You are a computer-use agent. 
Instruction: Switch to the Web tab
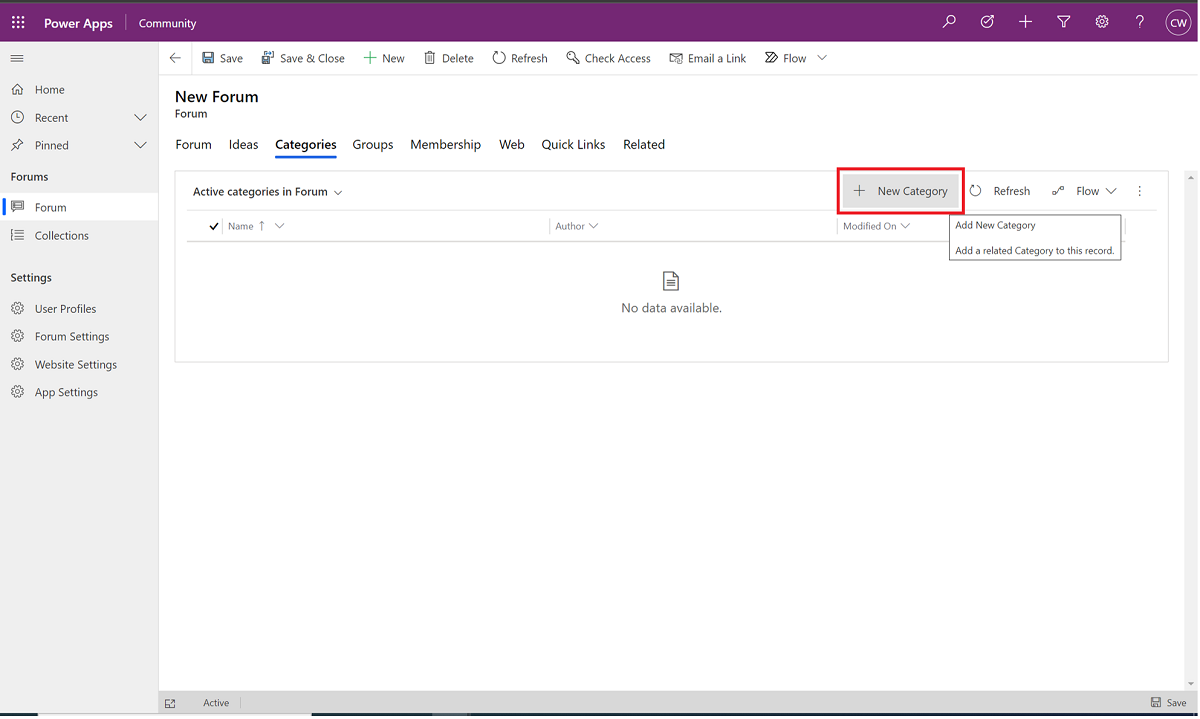coord(511,144)
